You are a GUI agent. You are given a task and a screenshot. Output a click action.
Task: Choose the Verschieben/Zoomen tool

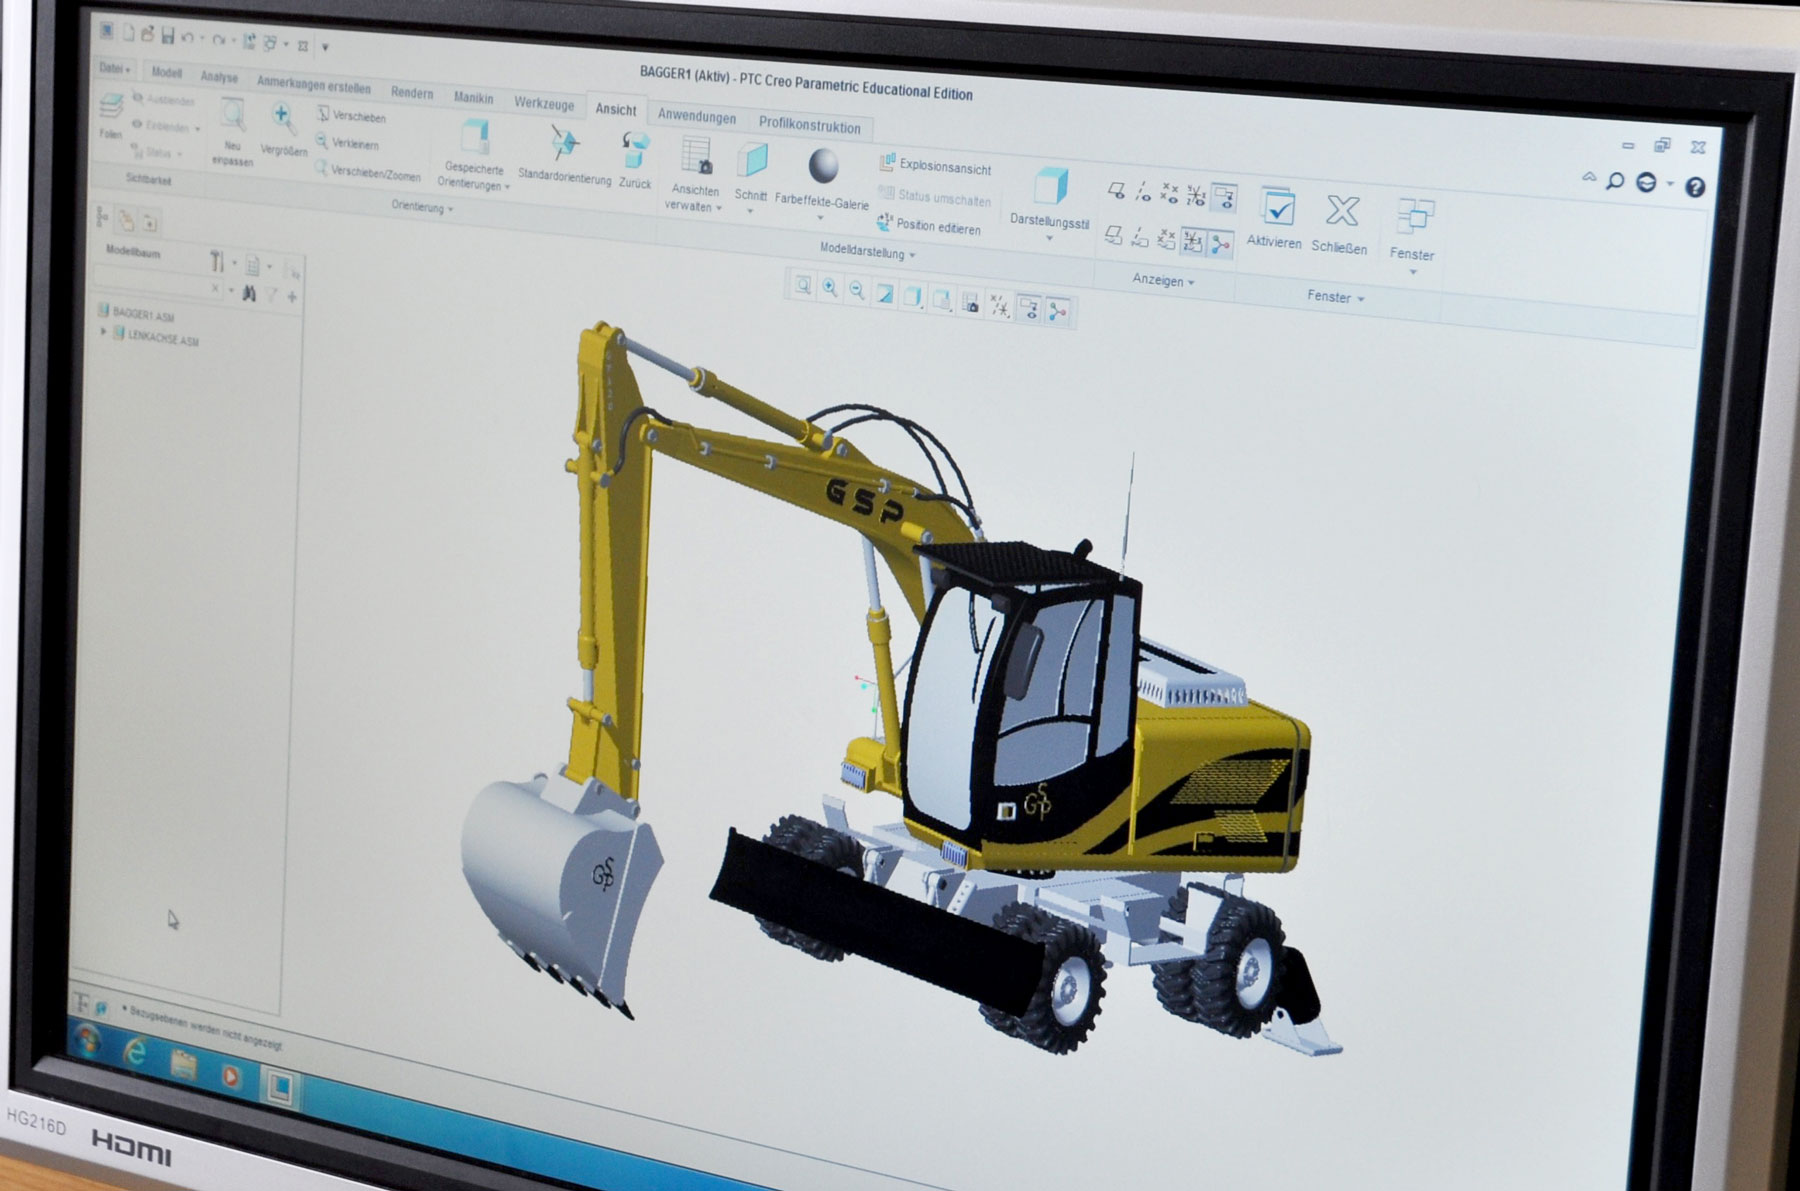367,170
